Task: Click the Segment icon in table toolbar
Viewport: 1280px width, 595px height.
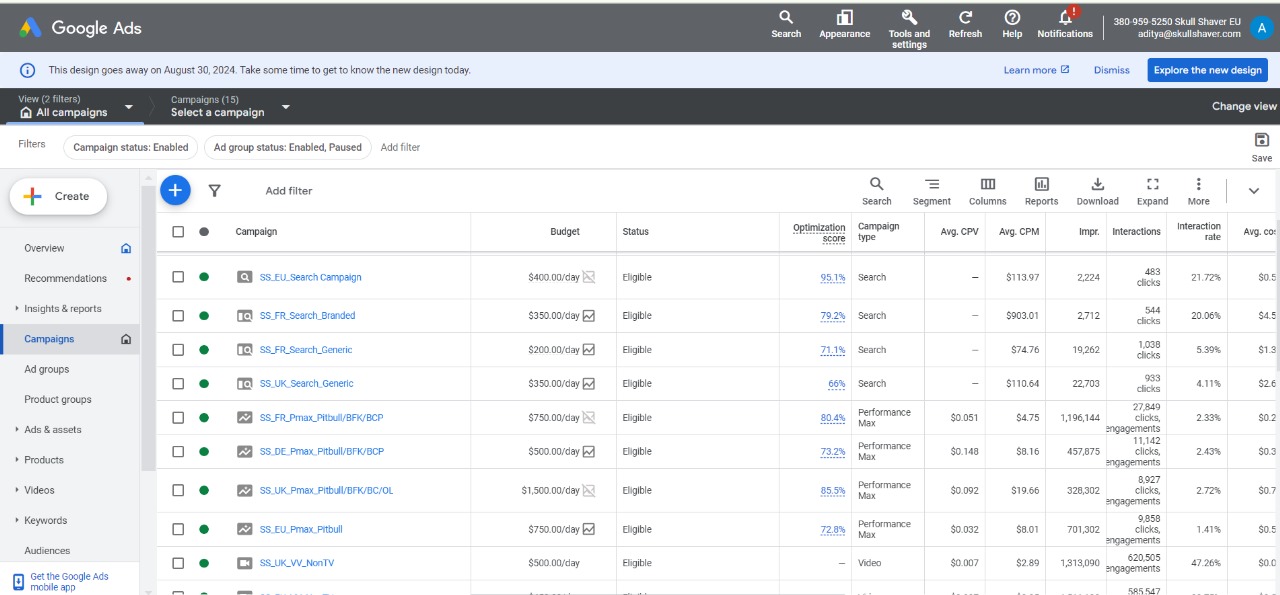Action: 932,185
